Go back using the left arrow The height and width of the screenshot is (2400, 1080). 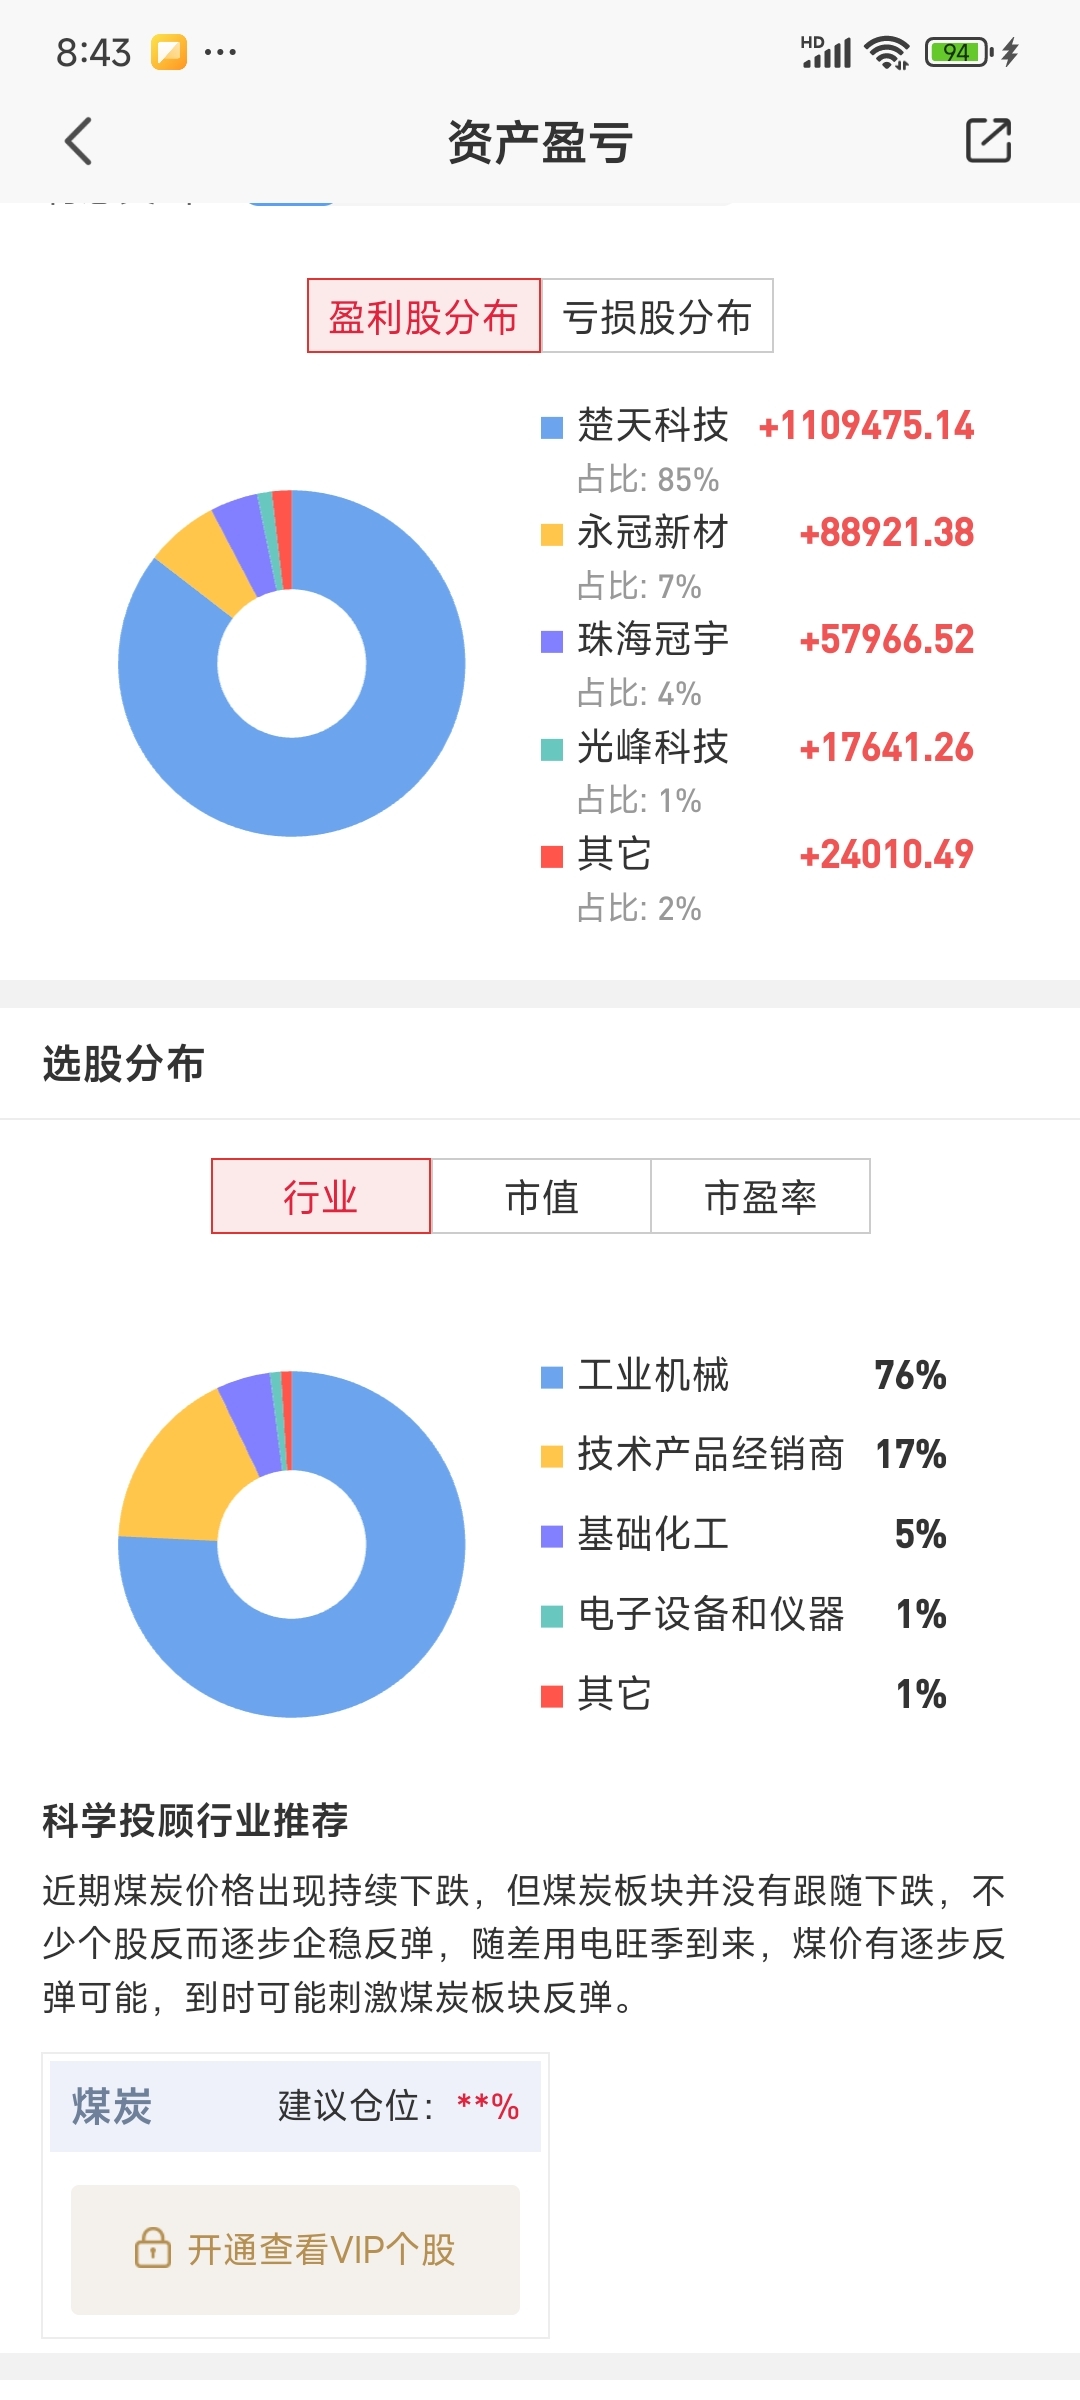(78, 141)
